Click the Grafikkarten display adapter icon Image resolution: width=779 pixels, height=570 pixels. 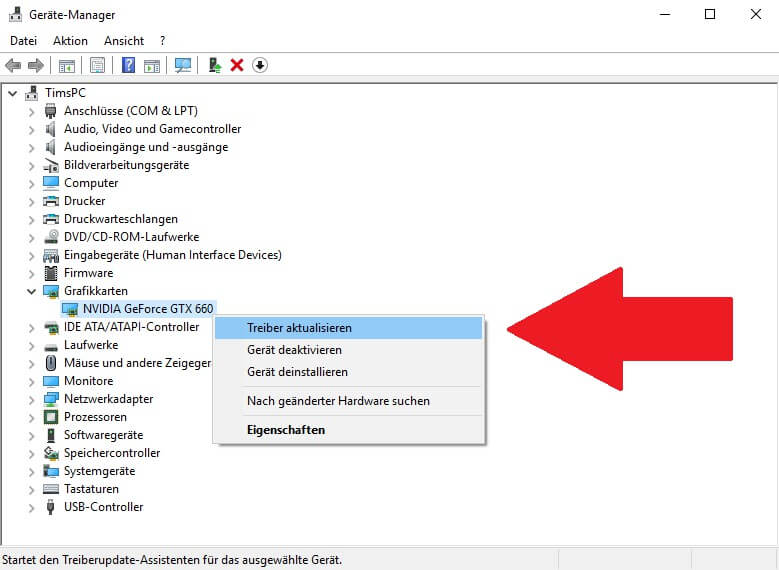[x=51, y=291]
